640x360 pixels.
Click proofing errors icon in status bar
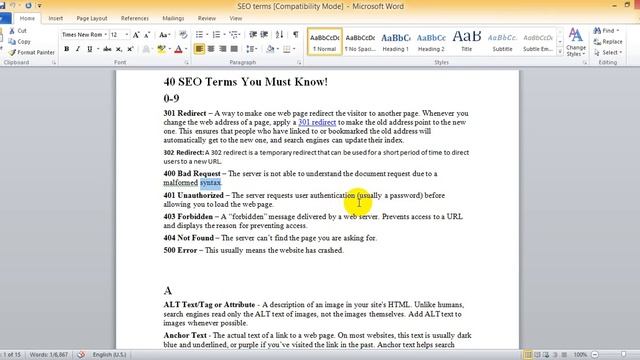click(x=81, y=355)
